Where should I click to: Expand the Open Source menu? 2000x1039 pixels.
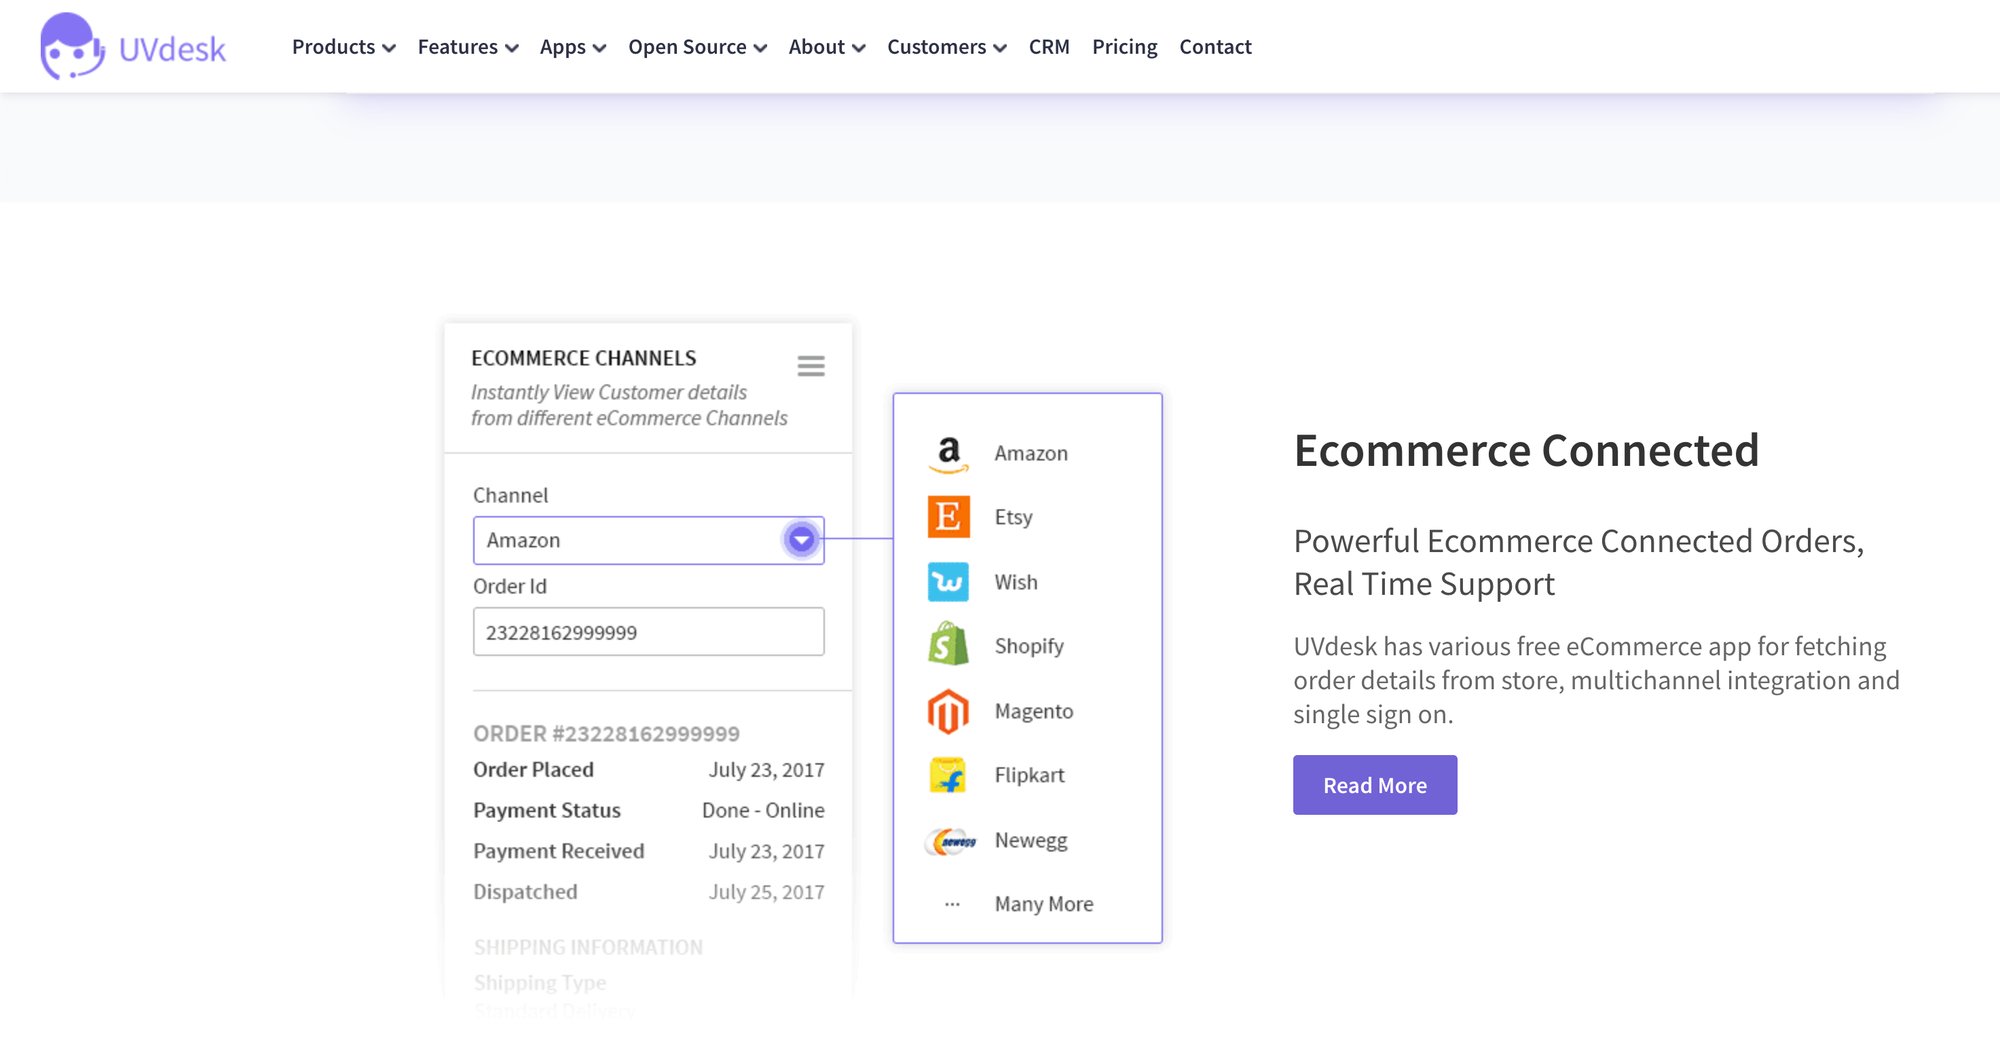(x=697, y=47)
